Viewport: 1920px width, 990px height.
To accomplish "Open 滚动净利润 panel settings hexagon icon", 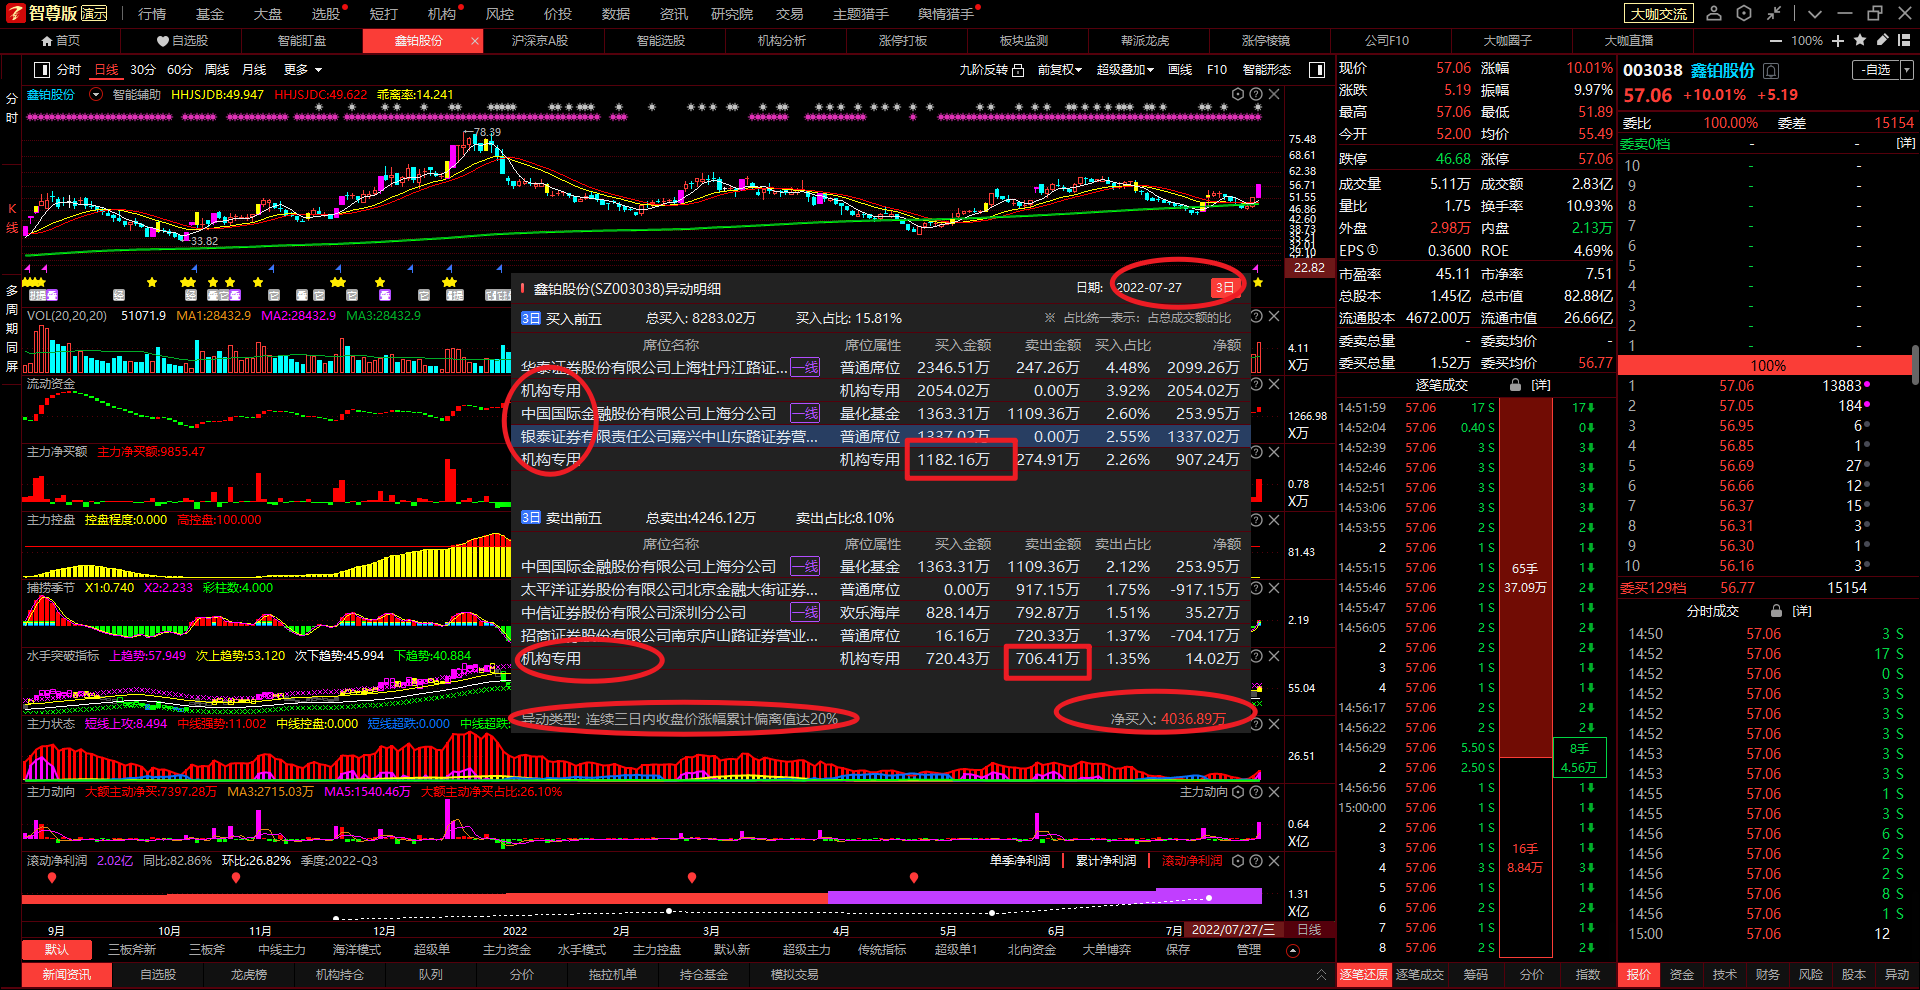I will coord(1238,861).
